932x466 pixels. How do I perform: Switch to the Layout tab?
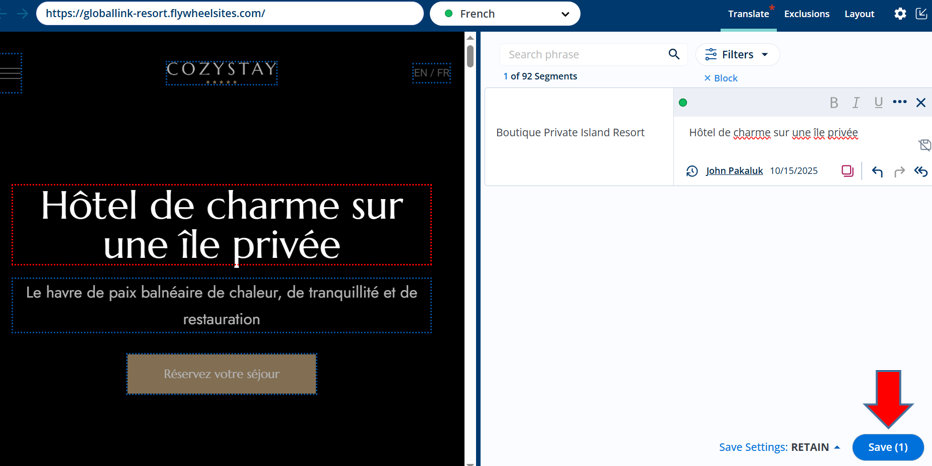pyautogui.click(x=859, y=14)
